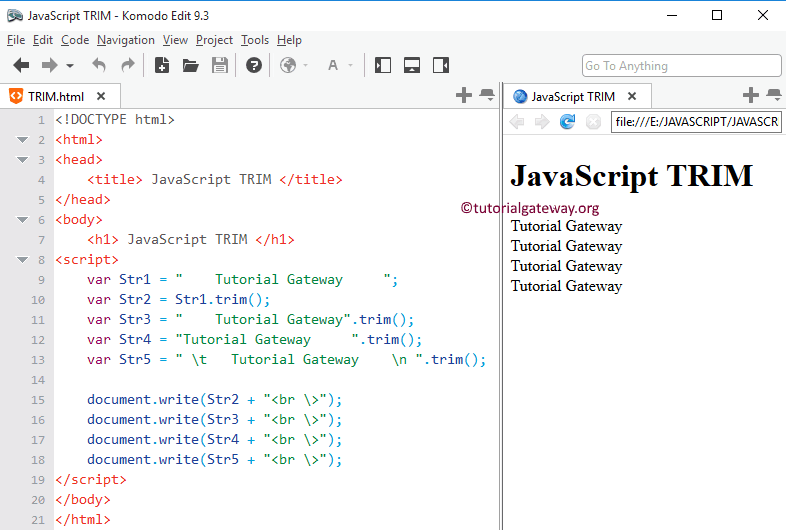
Task: Click the New File toolbar icon
Action: [161, 66]
